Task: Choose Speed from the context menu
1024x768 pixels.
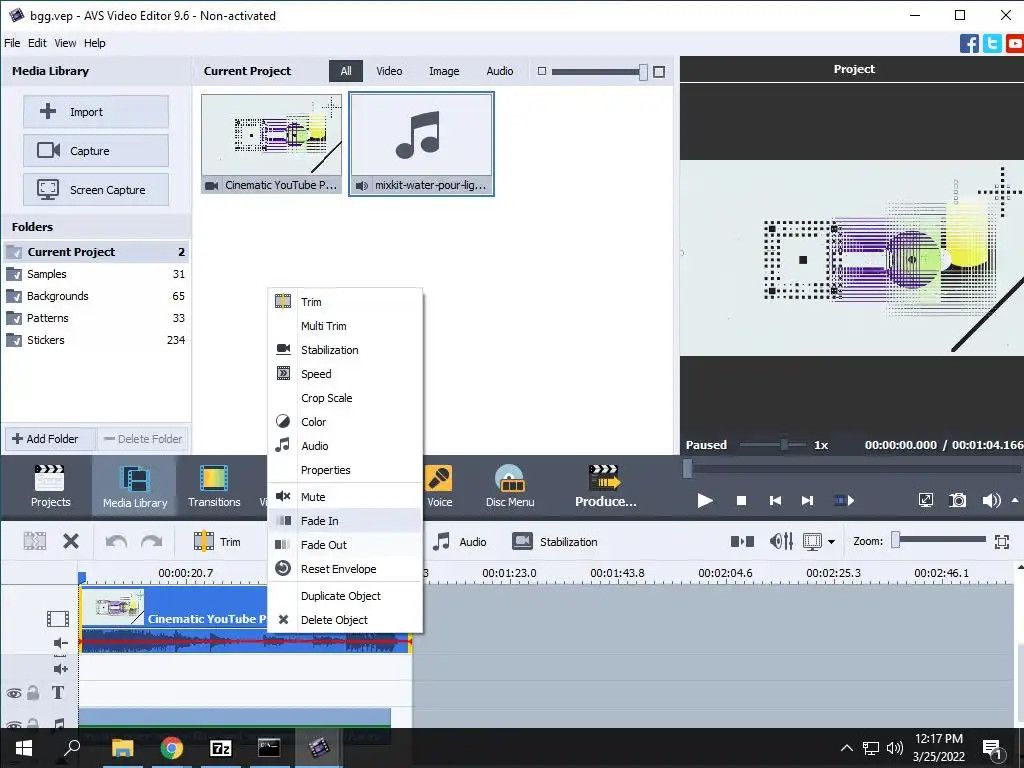Action: pyautogui.click(x=345, y=374)
